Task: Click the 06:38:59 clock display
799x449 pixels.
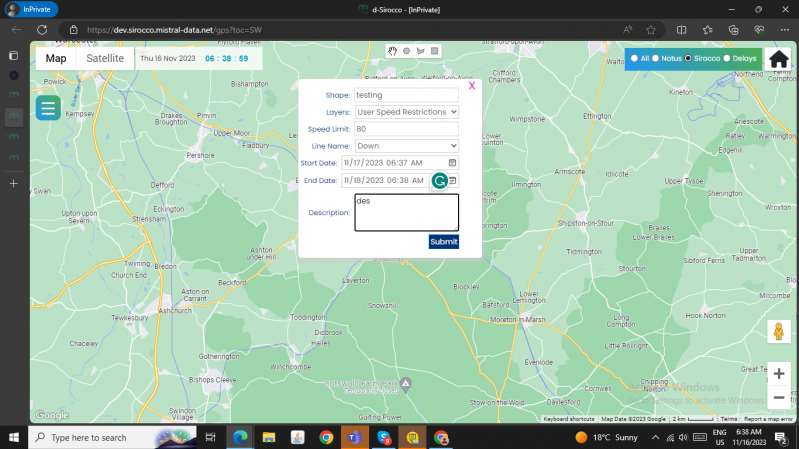Action: coord(227,59)
